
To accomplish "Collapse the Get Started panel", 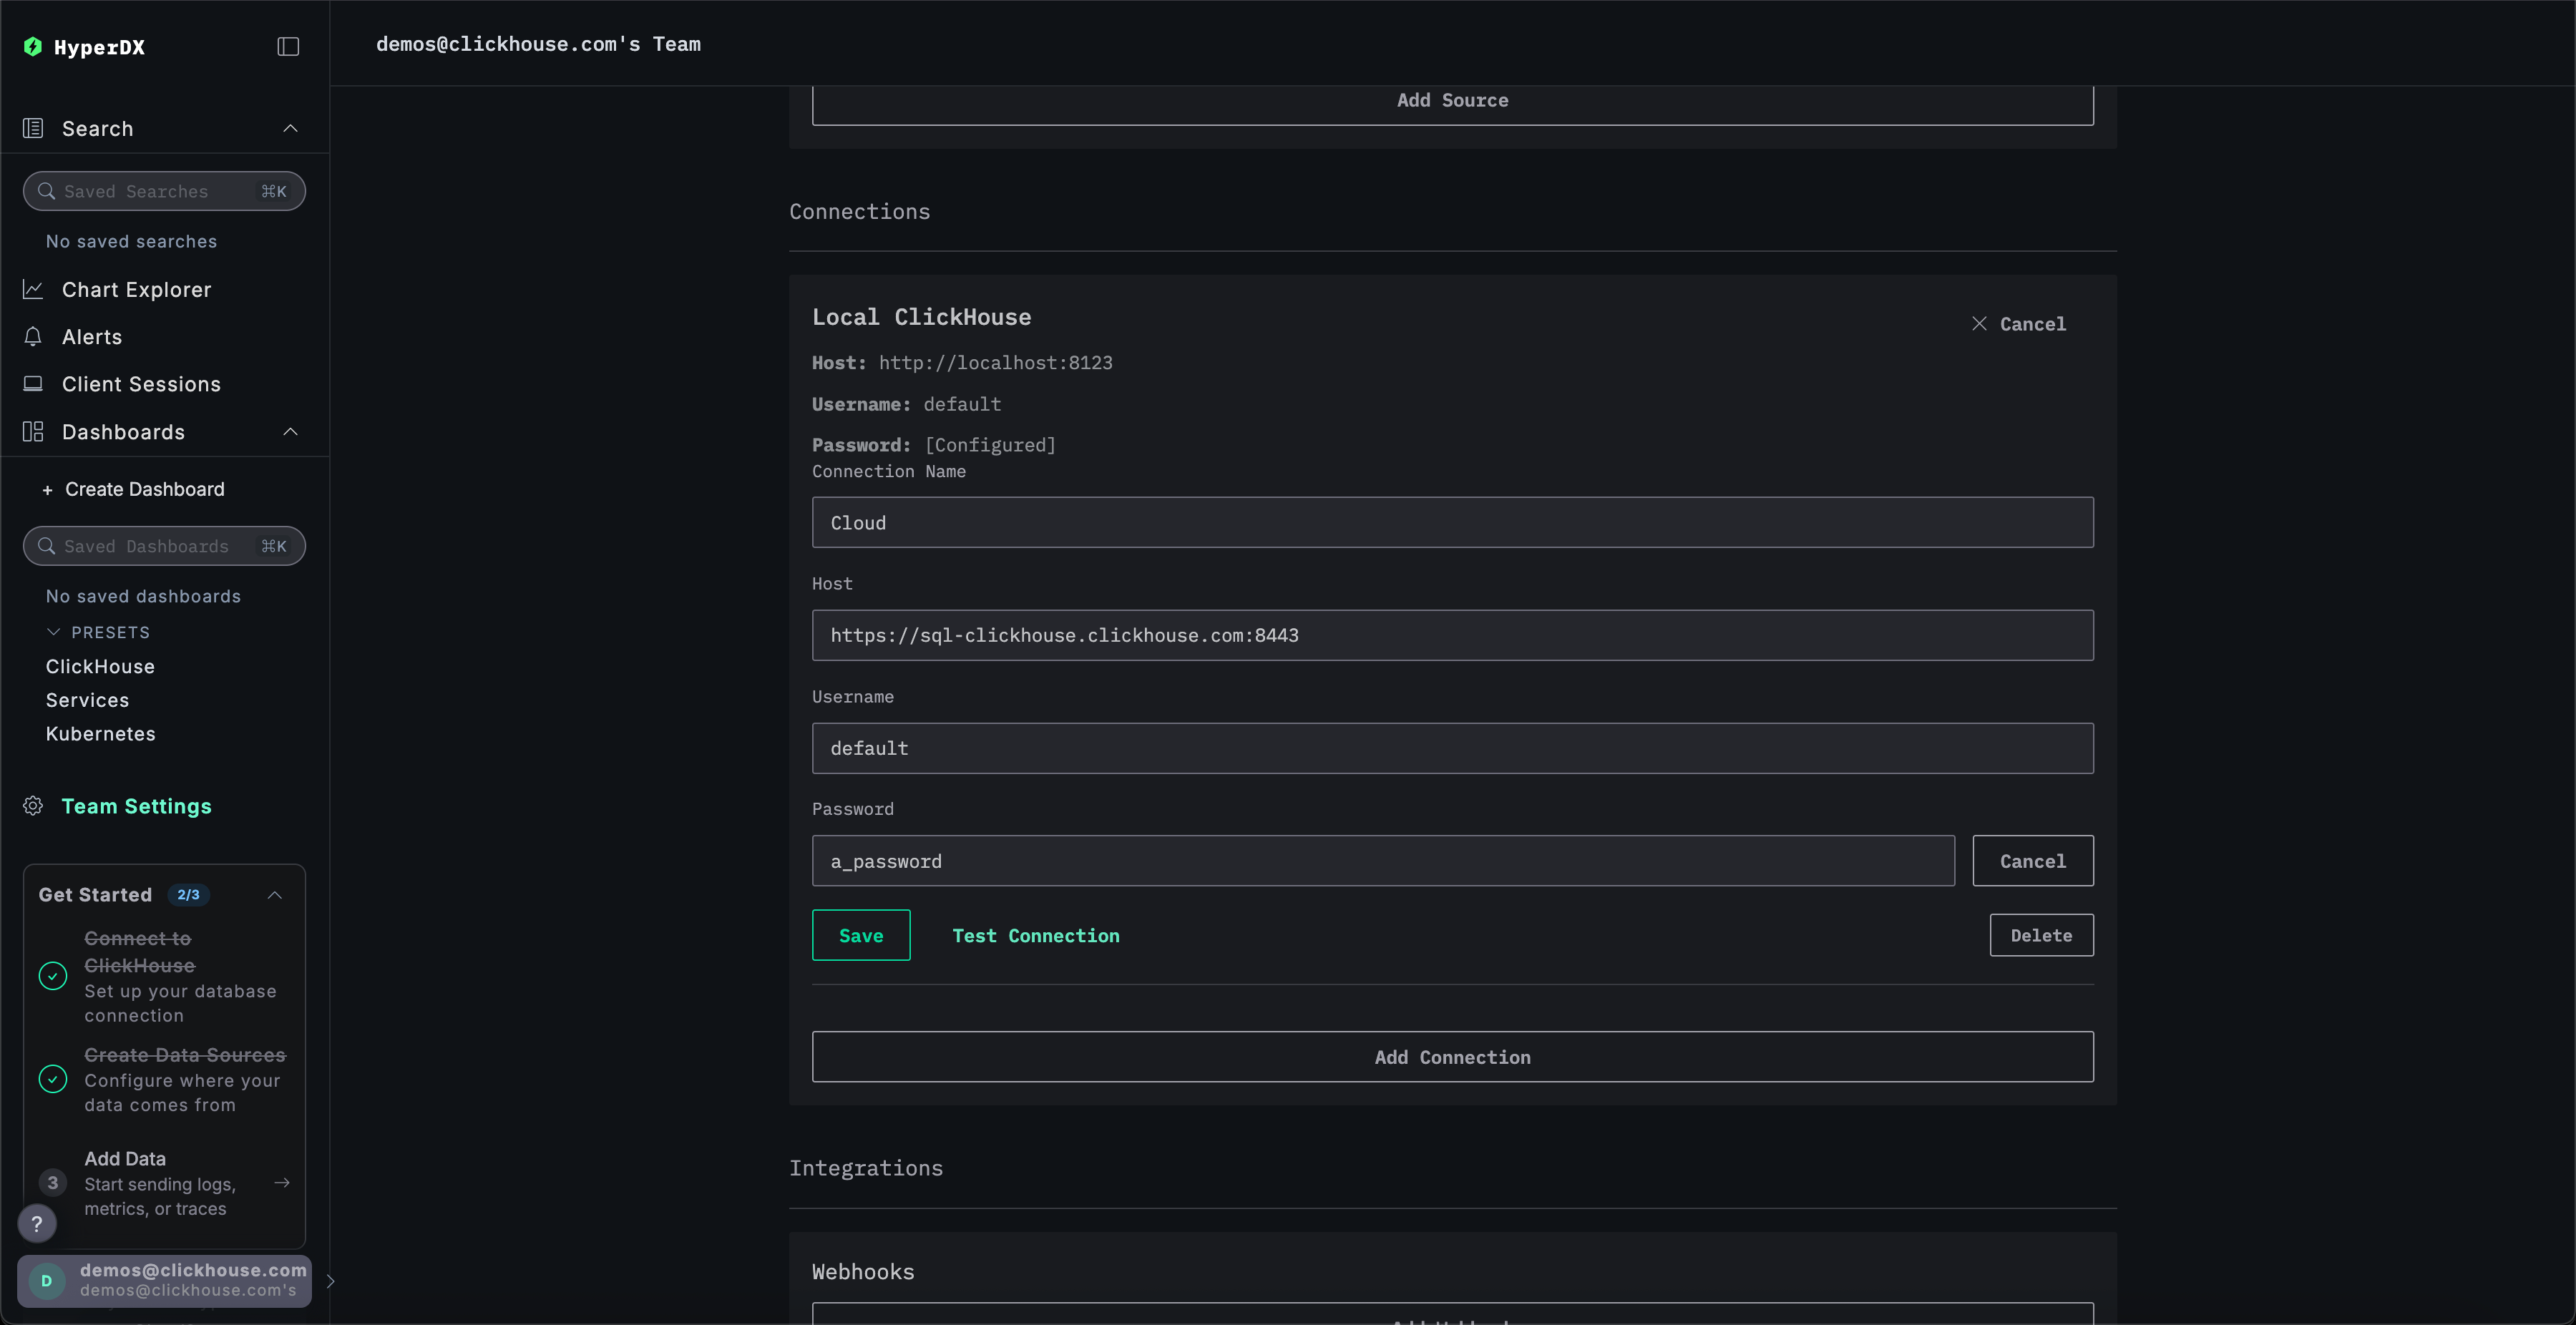I will tap(275, 895).
